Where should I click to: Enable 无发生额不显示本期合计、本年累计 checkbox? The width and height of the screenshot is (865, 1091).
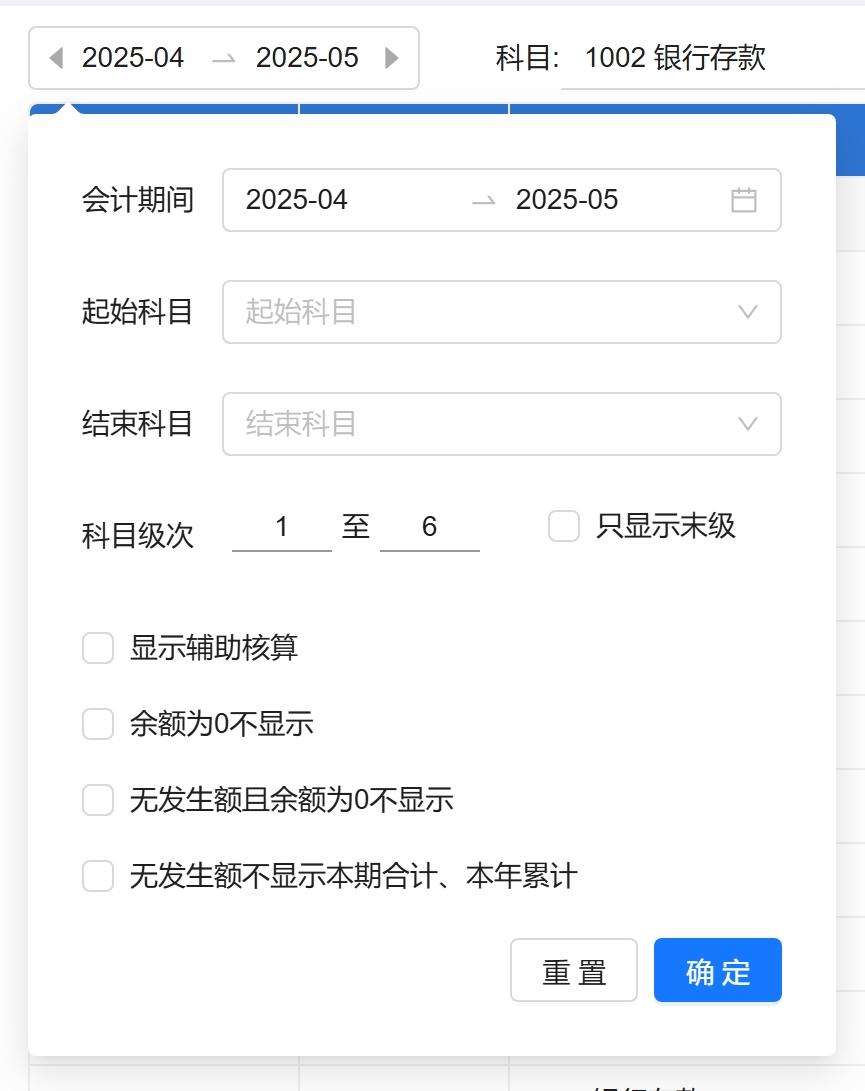point(98,876)
